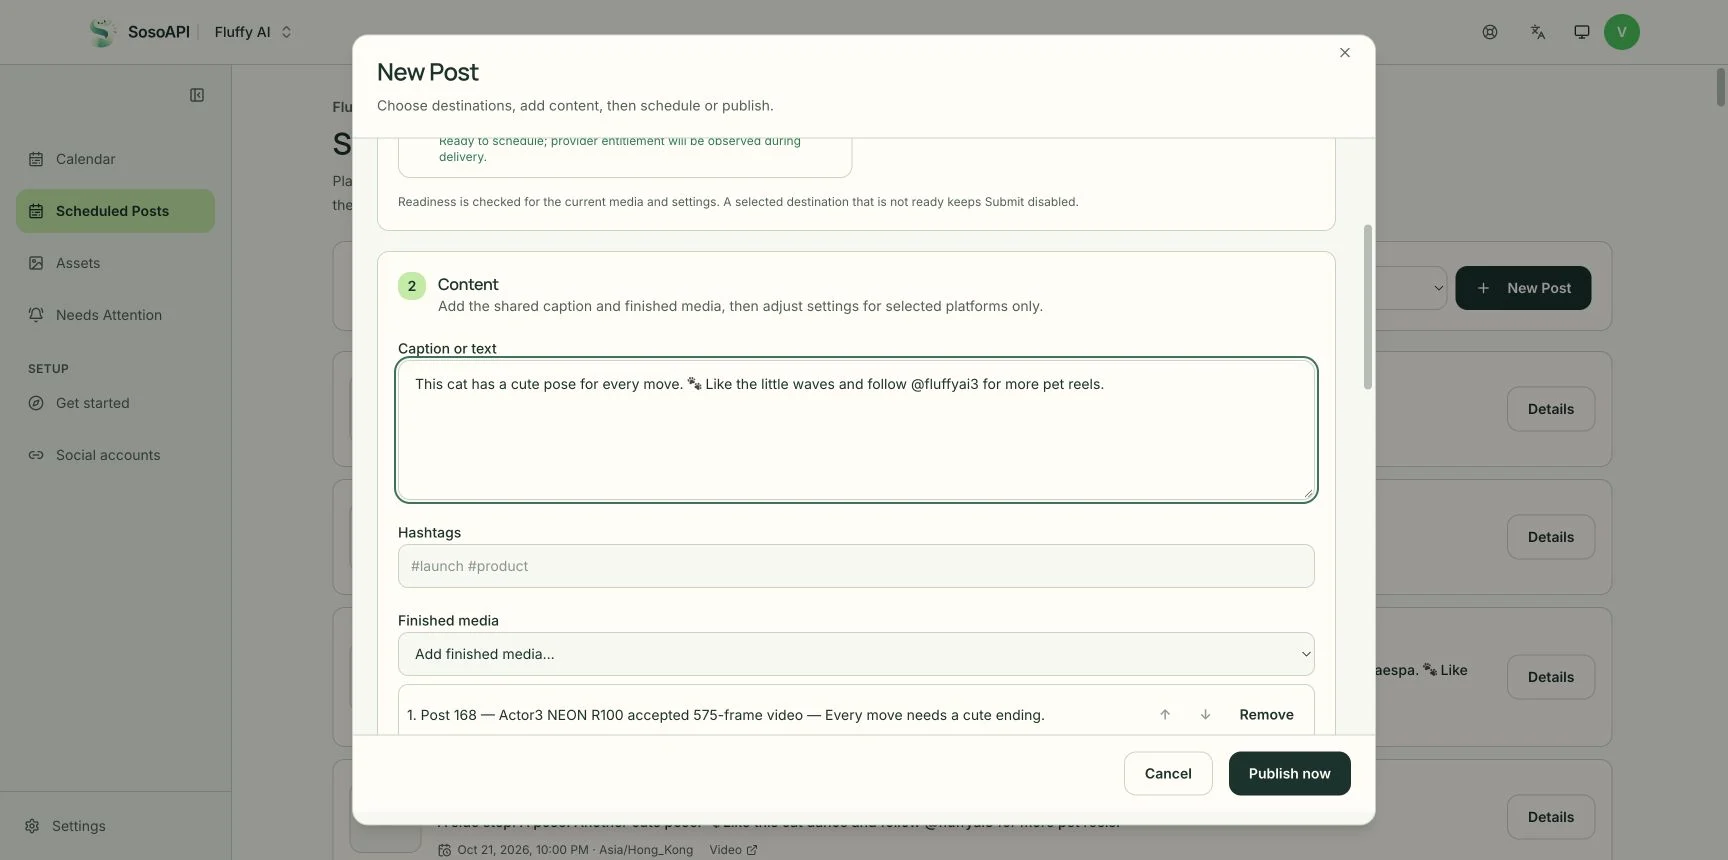Move the Post 168 media item up
Image resolution: width=1728 pixels, height=860 pixels.
[x=1165, y=714]
